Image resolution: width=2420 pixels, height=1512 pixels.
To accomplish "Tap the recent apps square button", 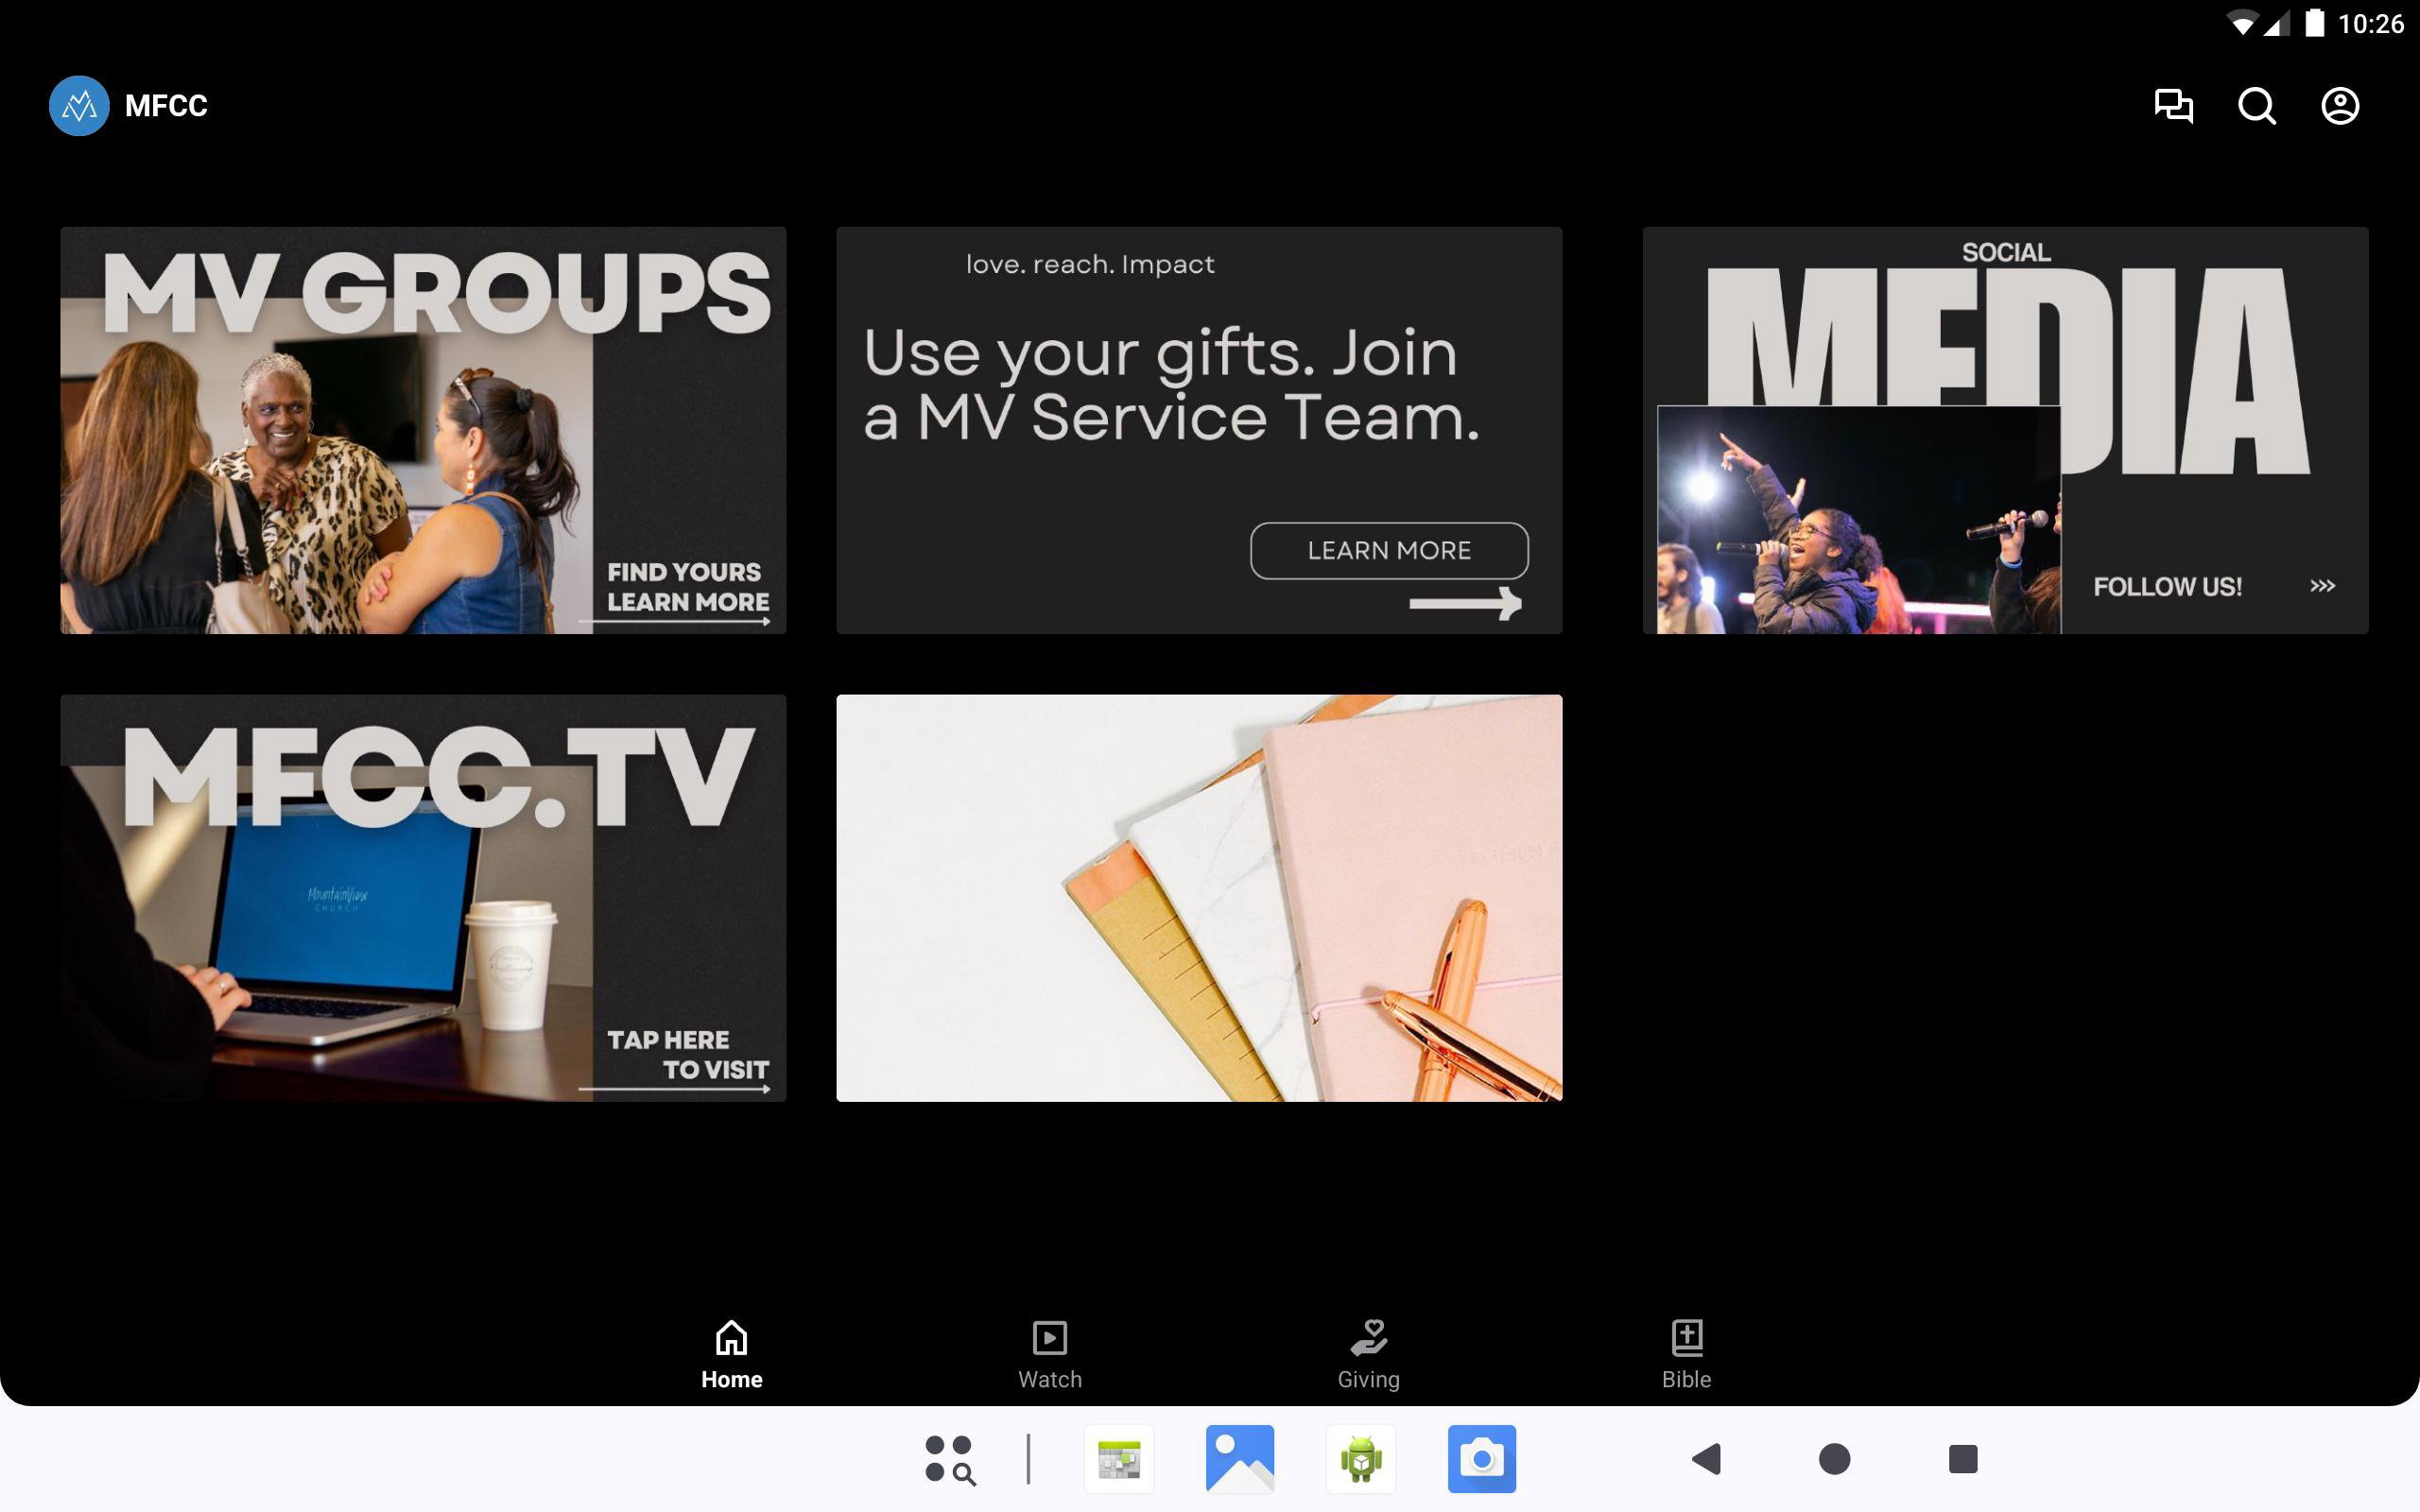I will [x=1962, y=1459].
